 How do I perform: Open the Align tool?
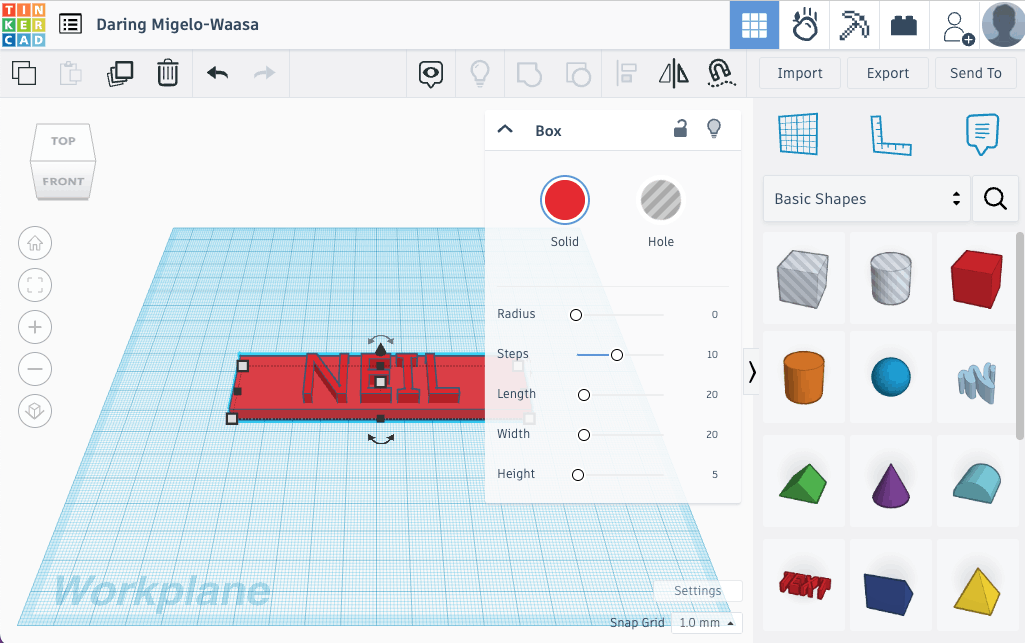coord(627,73)
